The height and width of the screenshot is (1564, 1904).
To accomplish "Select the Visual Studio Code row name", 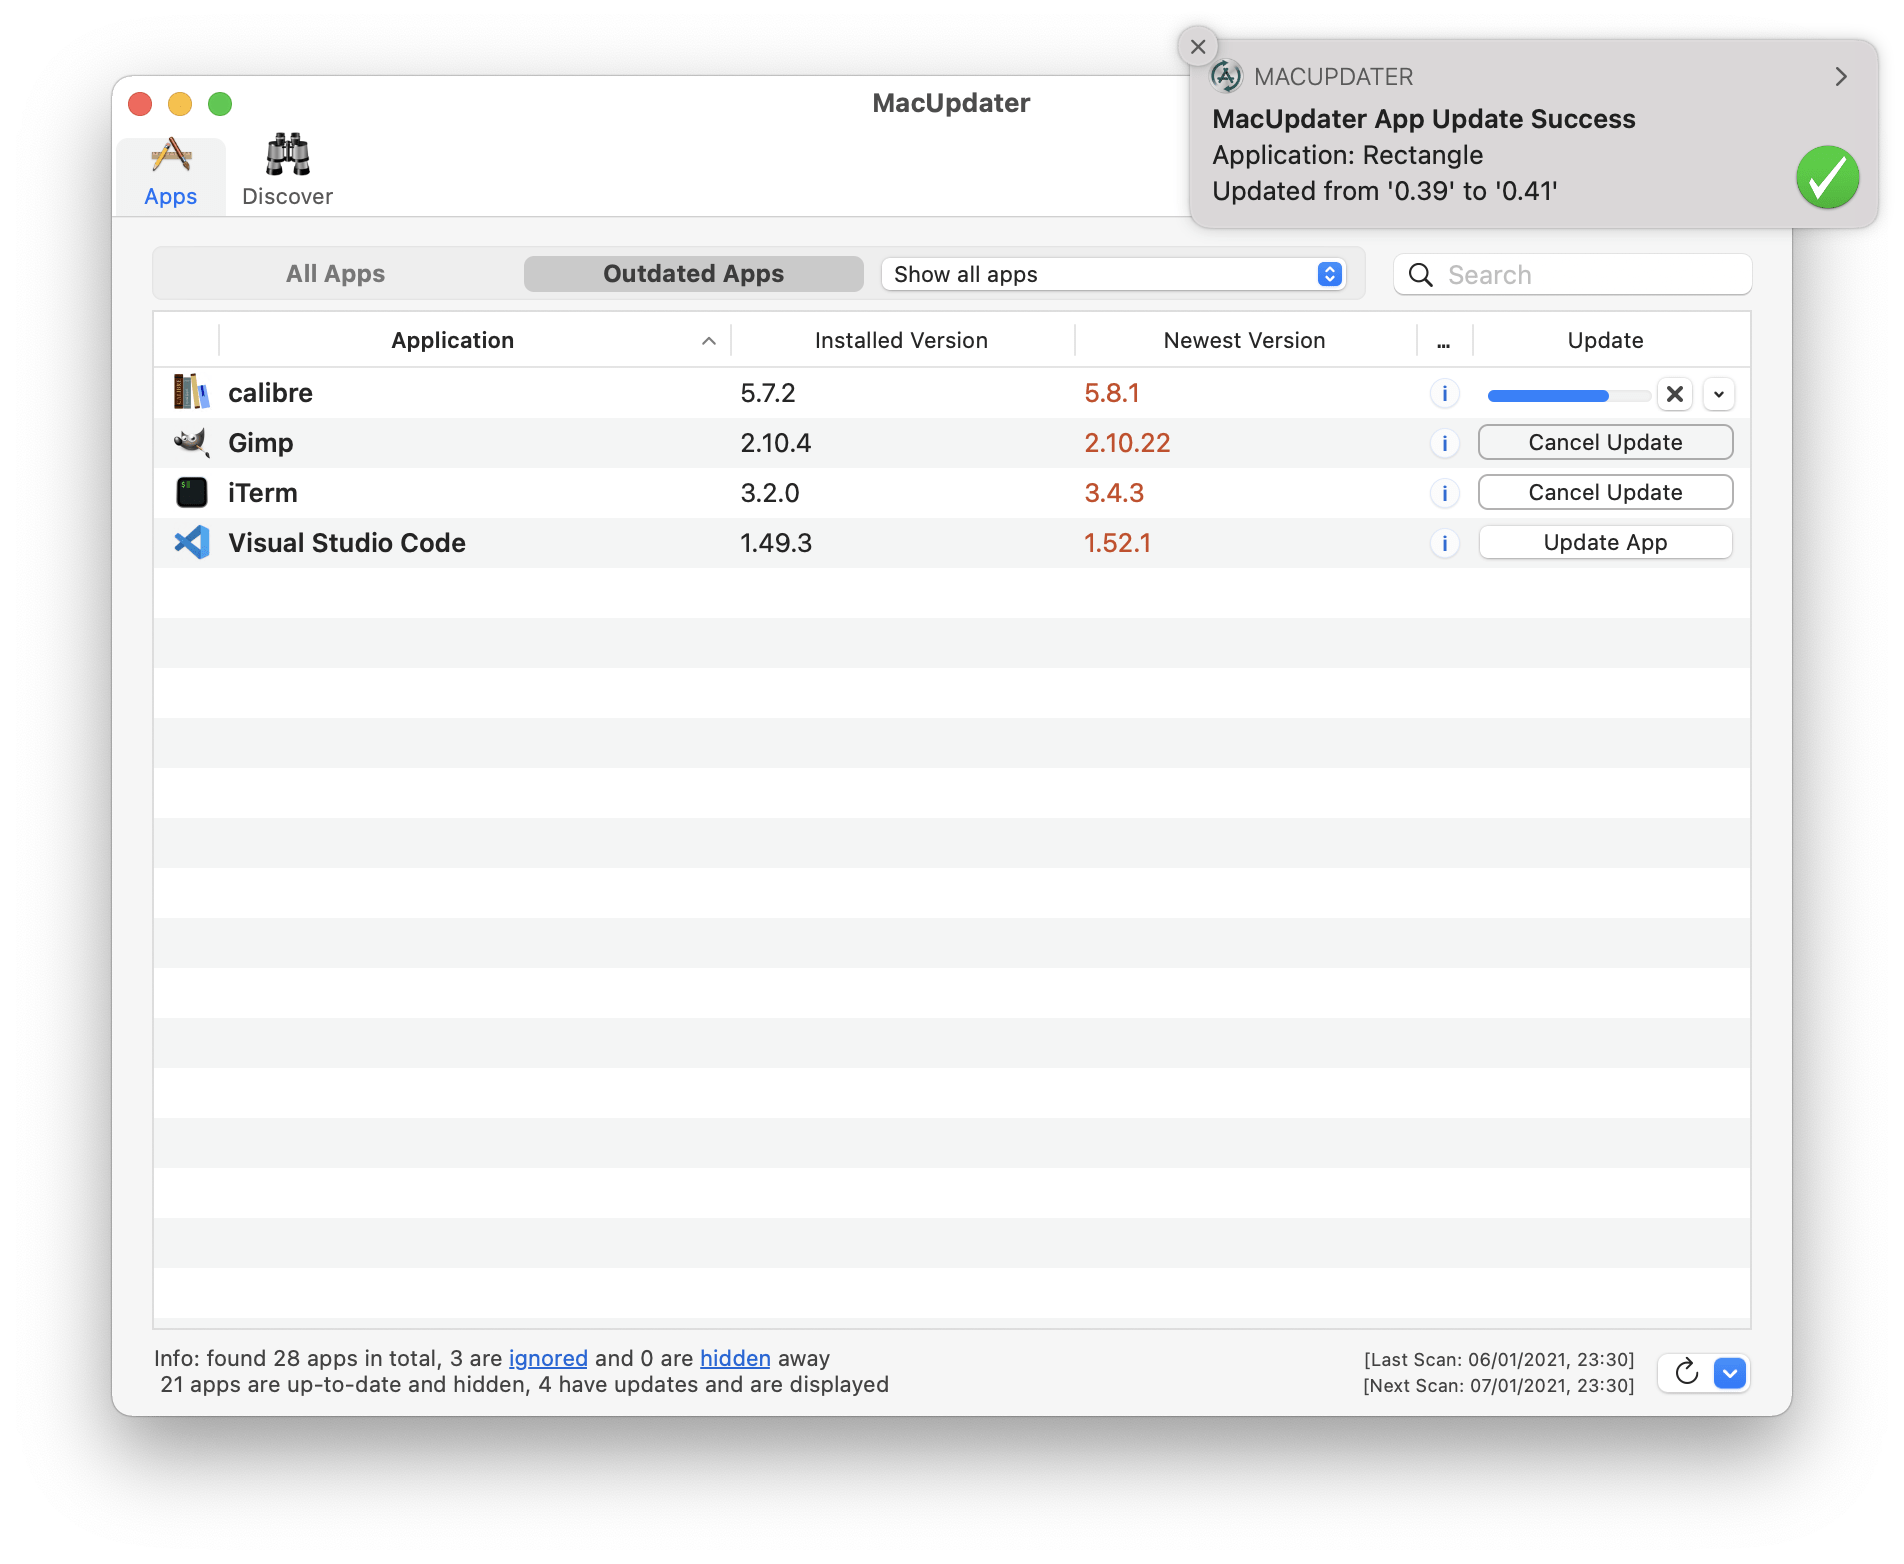I will [x=347, y=543].
